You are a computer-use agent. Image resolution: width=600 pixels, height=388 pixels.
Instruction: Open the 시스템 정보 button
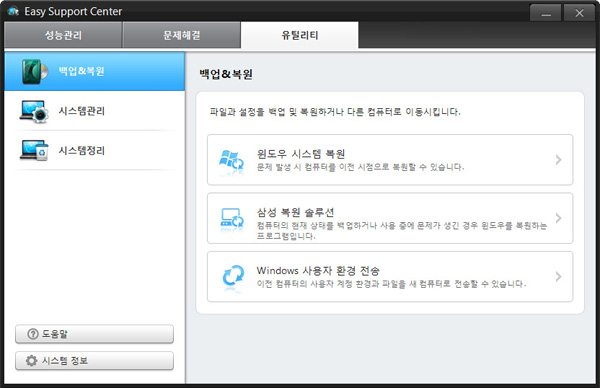point(95,361)
